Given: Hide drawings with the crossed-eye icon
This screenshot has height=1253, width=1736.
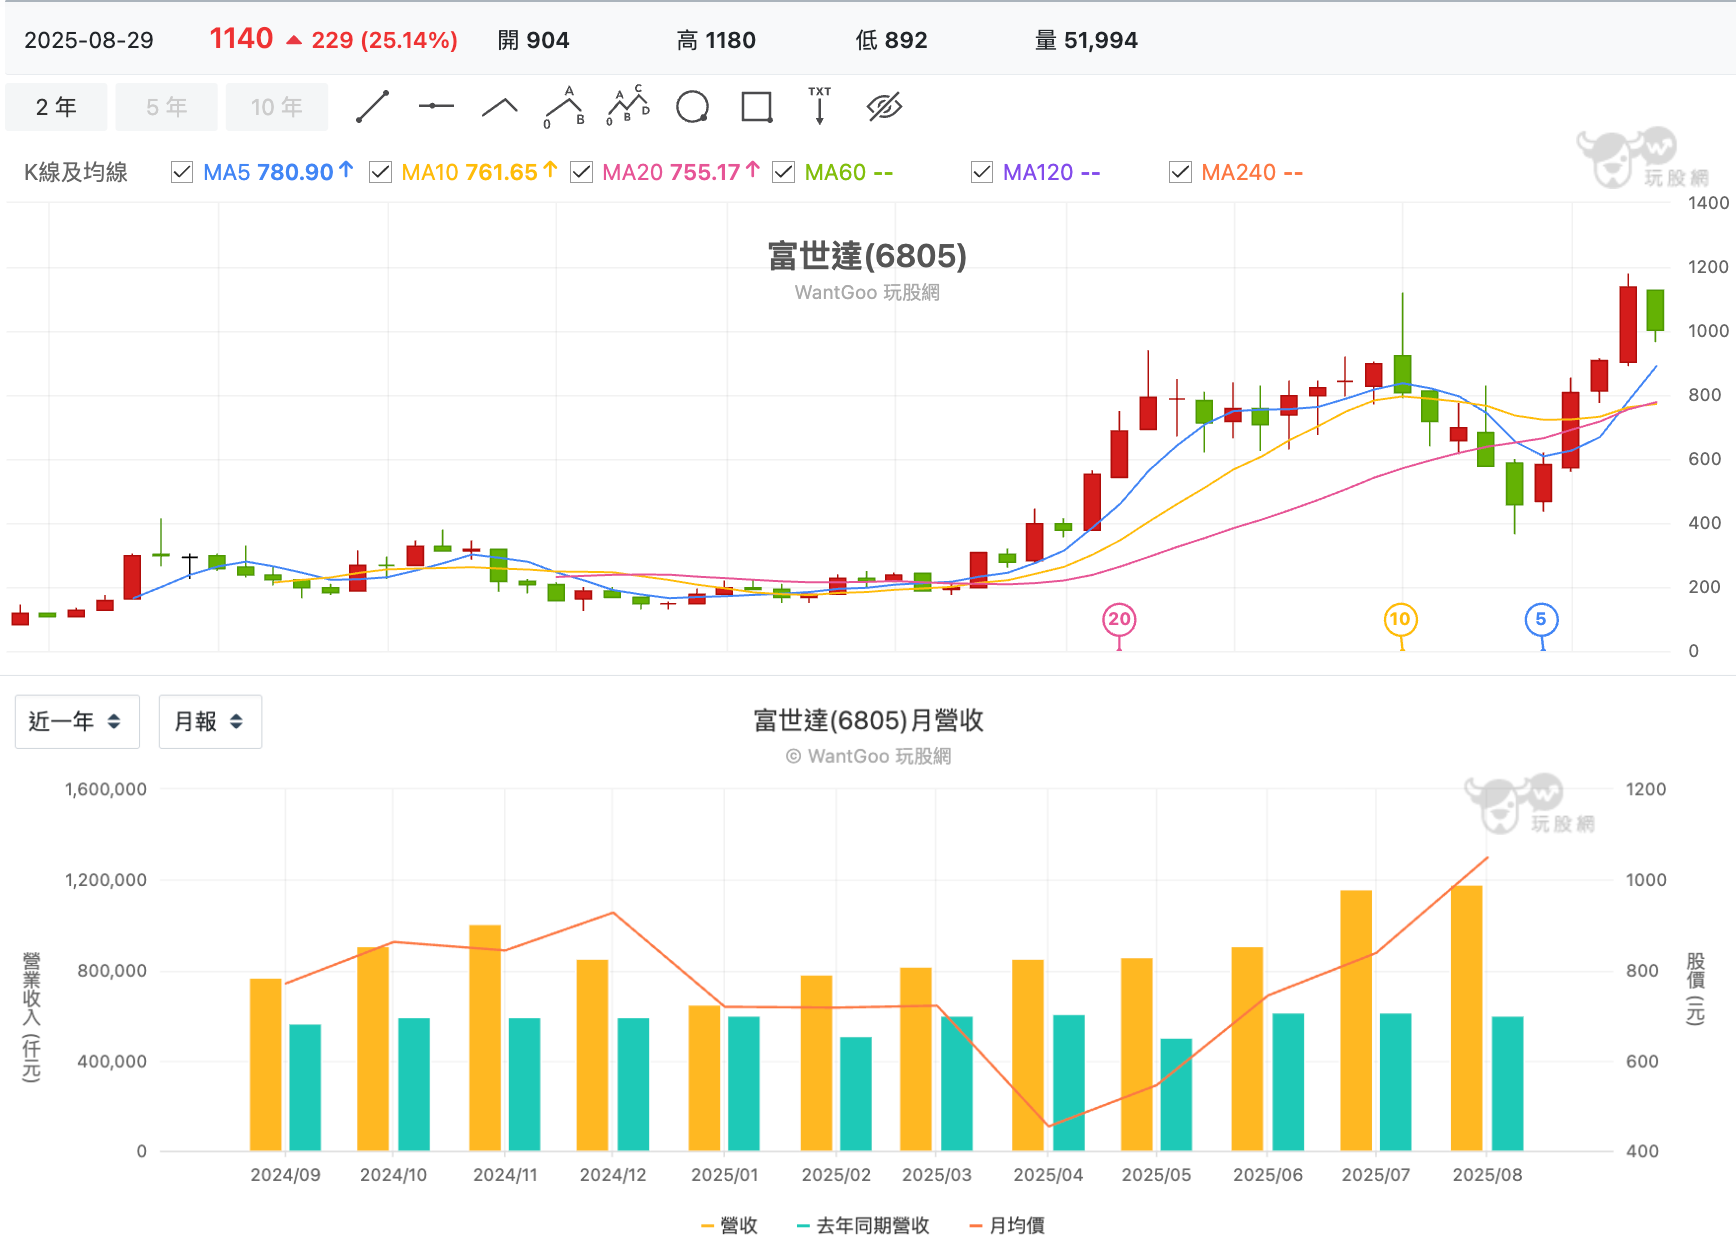Looking at the screenshot, I should 884,107.
